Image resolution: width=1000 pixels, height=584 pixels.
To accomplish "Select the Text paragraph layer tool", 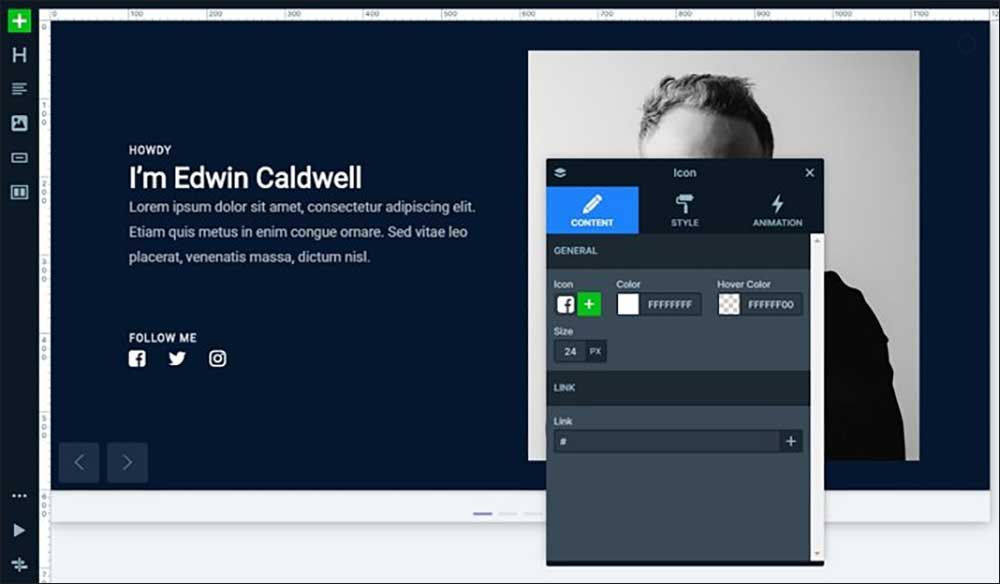I will coord(19,89).
